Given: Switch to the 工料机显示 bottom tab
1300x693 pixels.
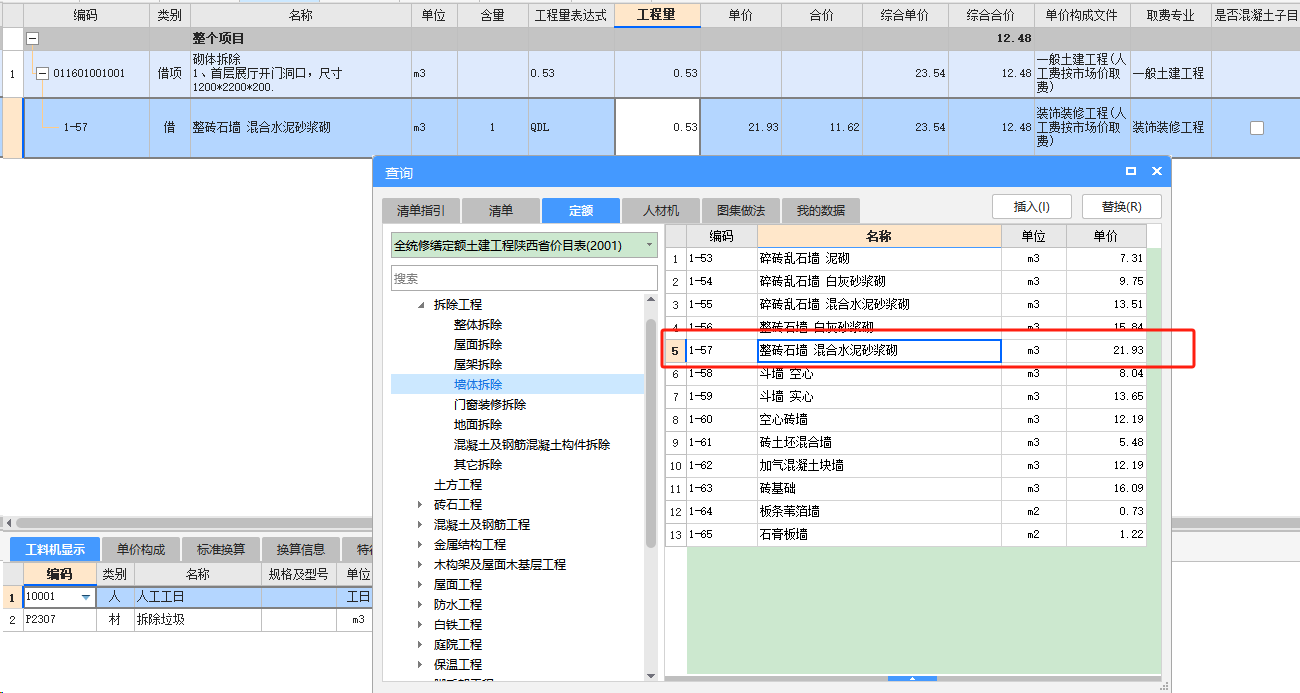Looking at the screenshot, I should [x=55, y=549].
